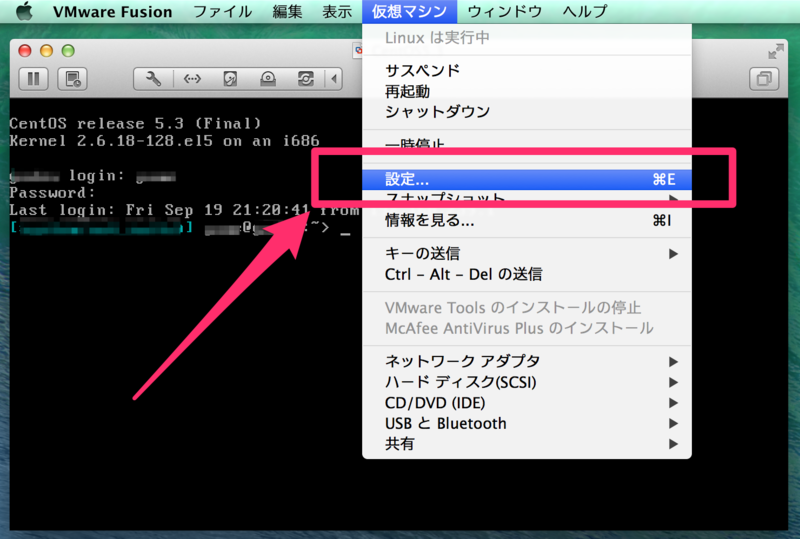Select the 設定... menu item
800x539 pixels.
(527, 179)
